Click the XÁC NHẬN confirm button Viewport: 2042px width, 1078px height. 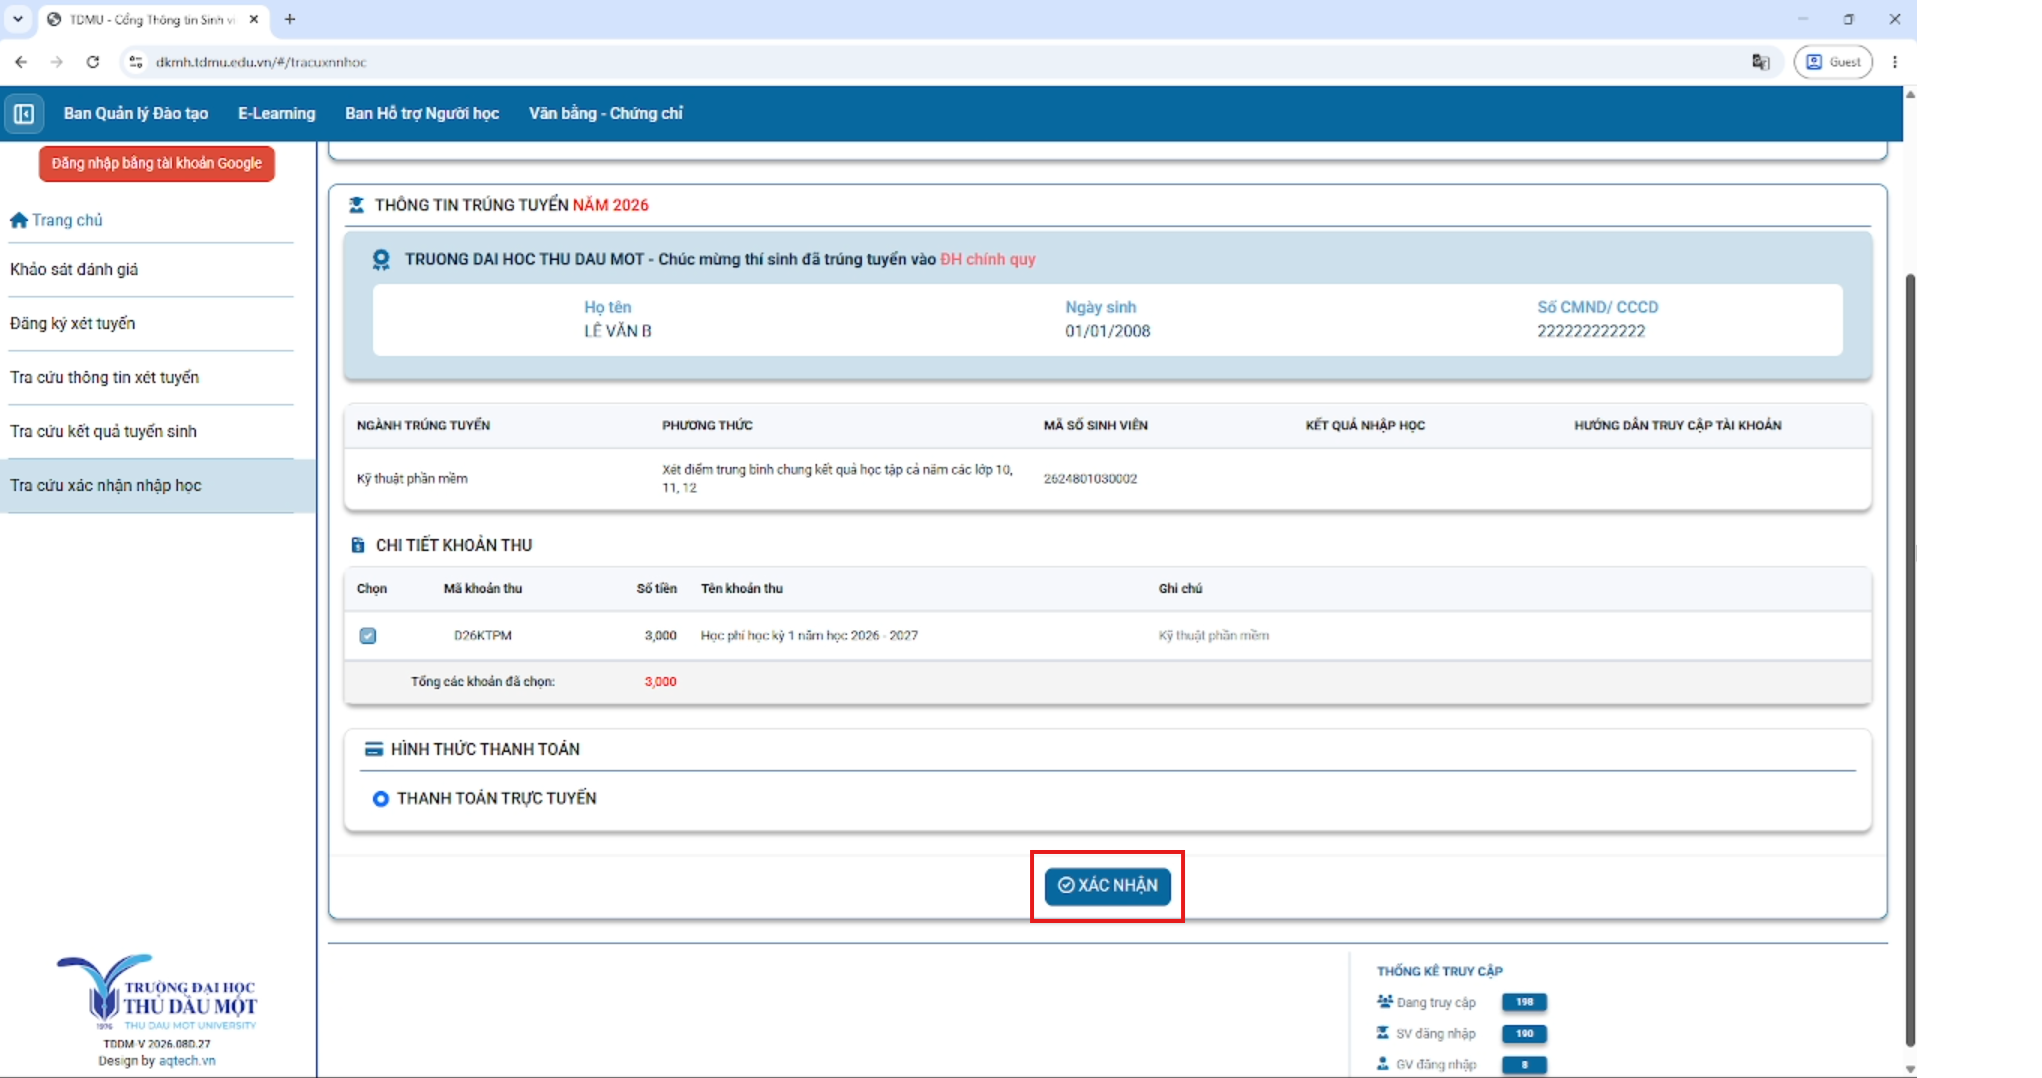click(x=1107, y=886)
